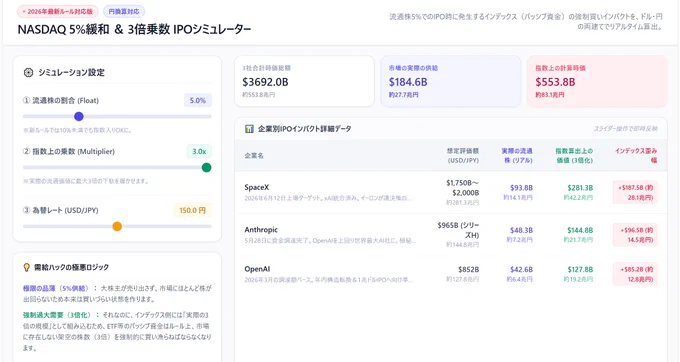This screenshot has width=680, height=362.
Task: Click the bar chart icon beside 企業別IPOインパクト詳細データ
Action: [249, 129]
